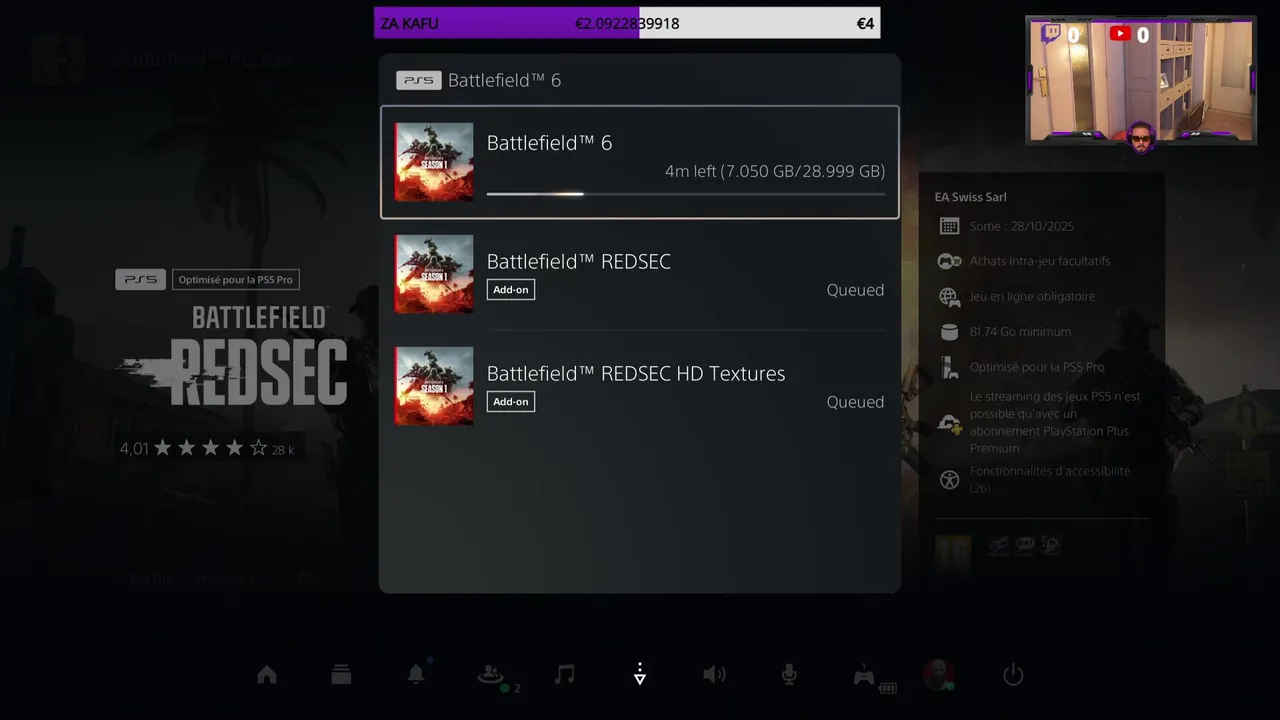Image resolution: width=1280 pixels, height=720 pixels.
Task: Click Queued status of Battlefield REDSEC
Action: (x=855, y=290)
